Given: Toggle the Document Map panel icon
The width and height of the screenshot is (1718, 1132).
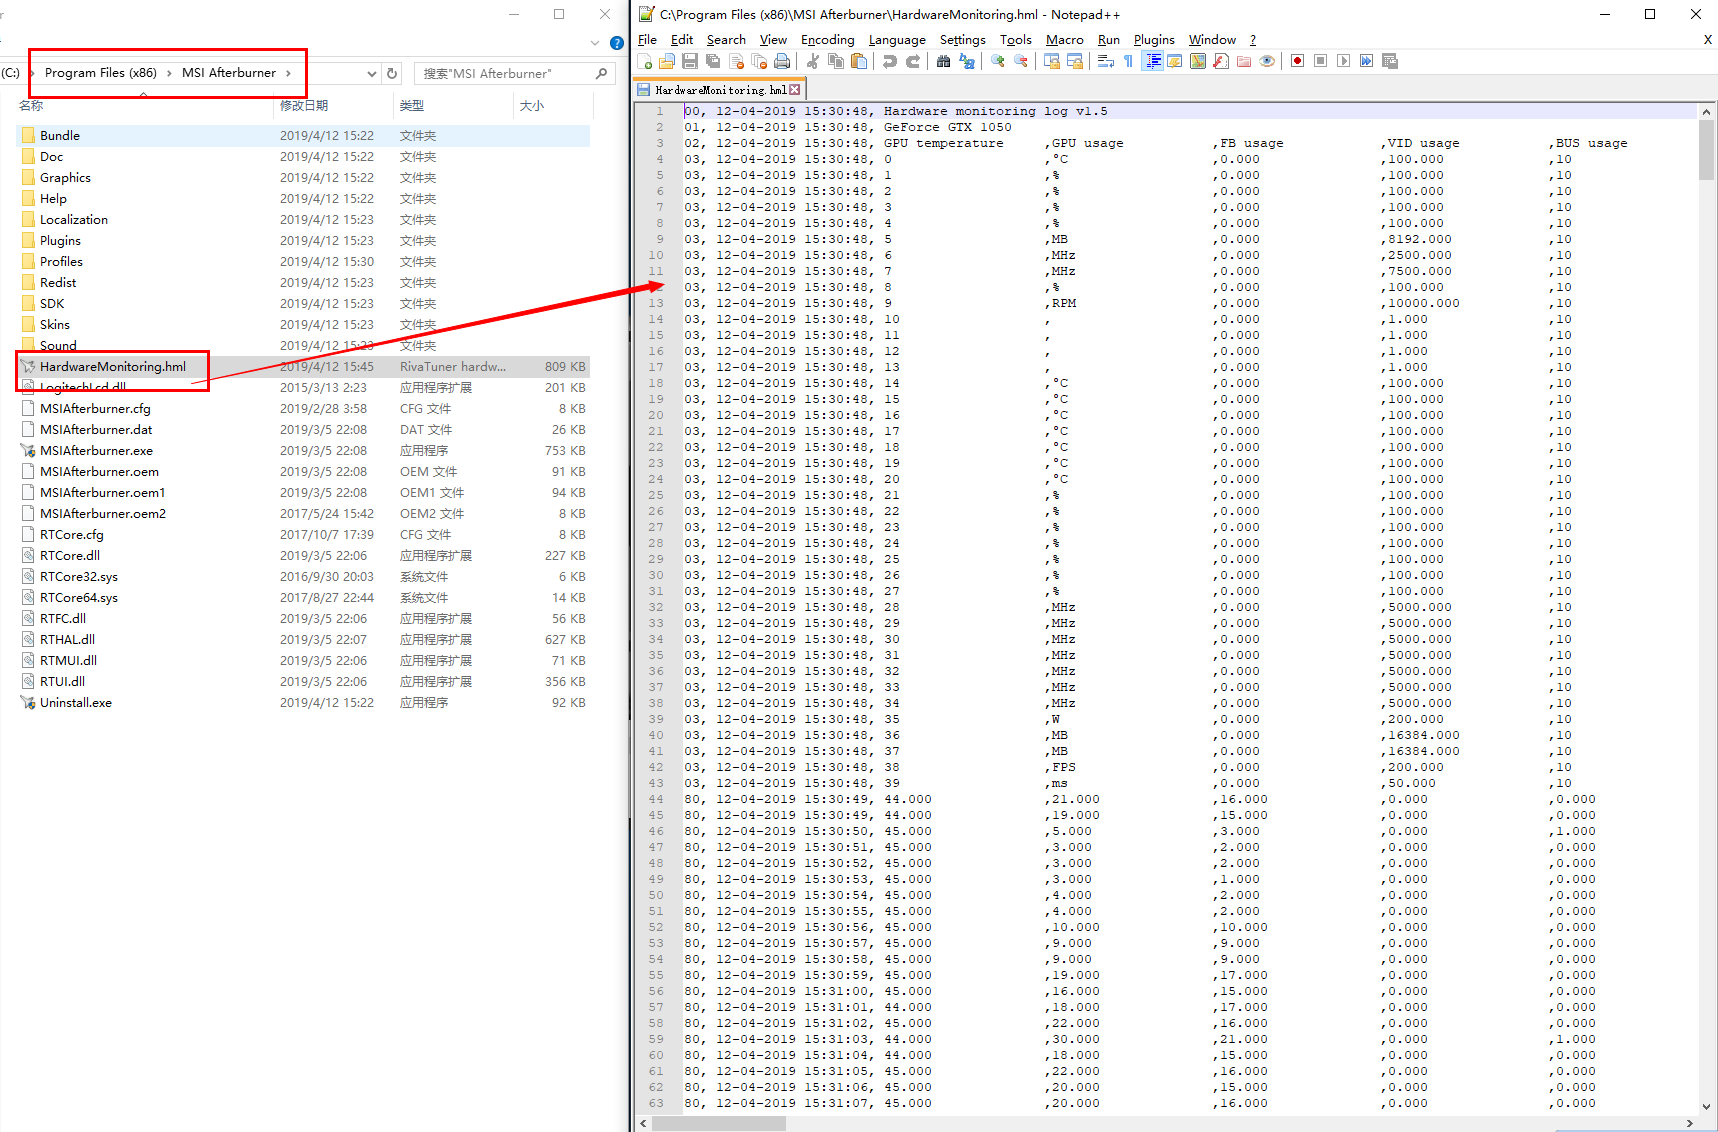Looking at the screenshot, I should [x=1198, y=61].
